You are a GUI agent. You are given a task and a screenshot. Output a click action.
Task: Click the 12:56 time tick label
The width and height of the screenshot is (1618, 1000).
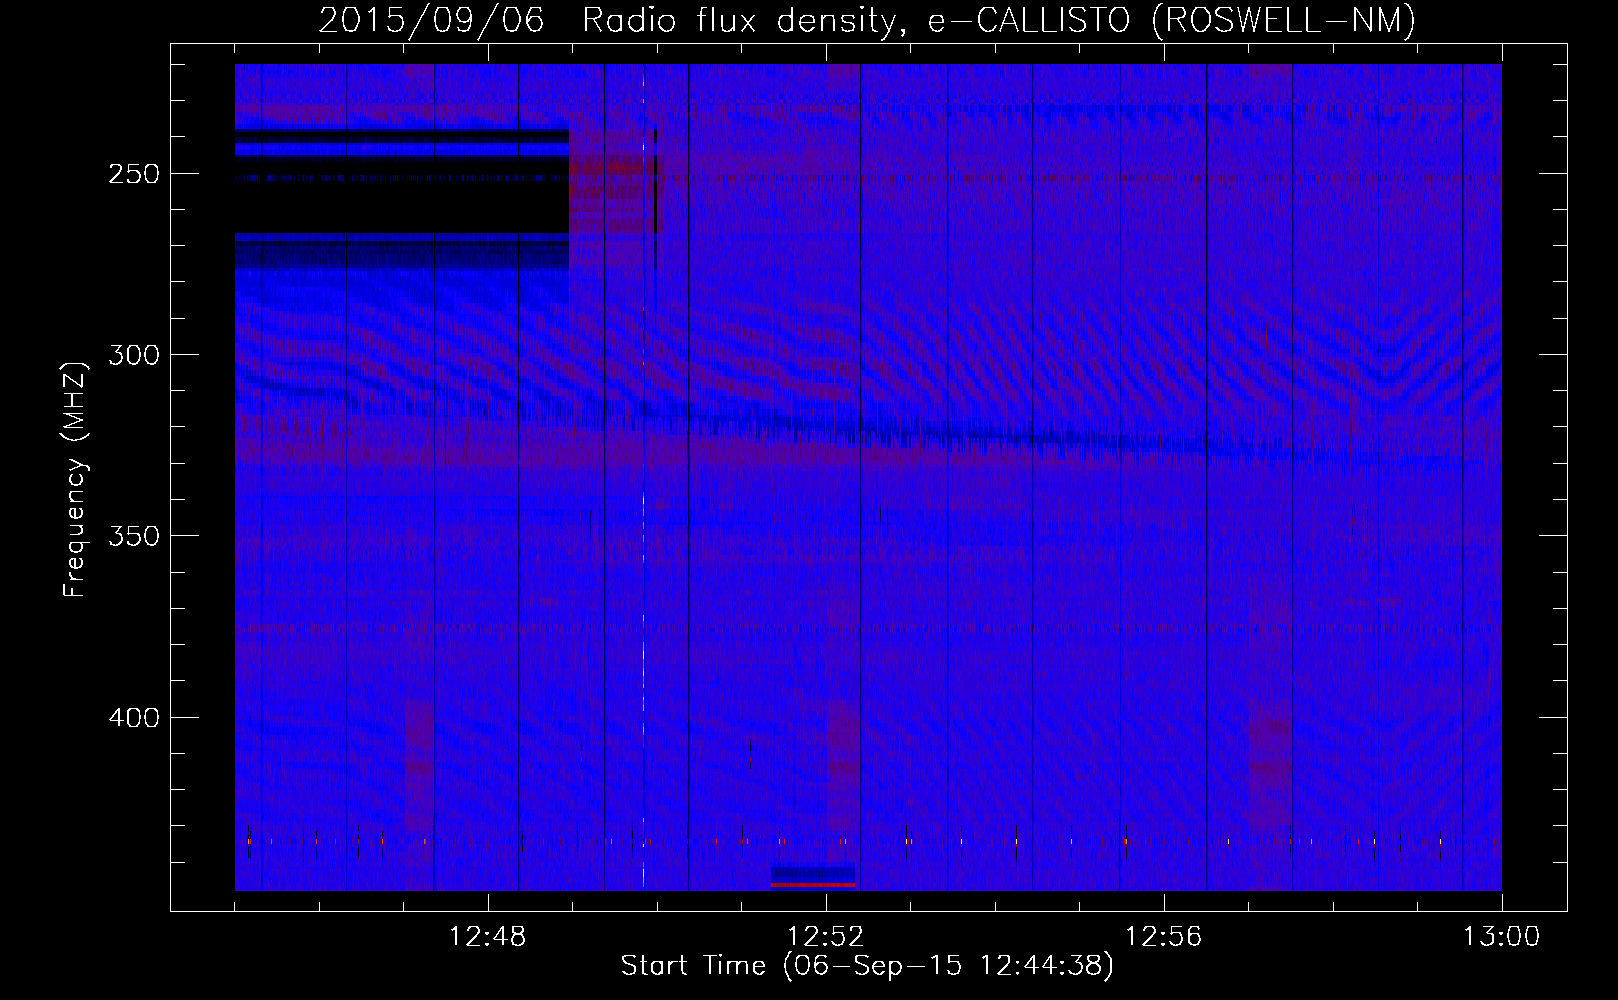point(1164,937)
